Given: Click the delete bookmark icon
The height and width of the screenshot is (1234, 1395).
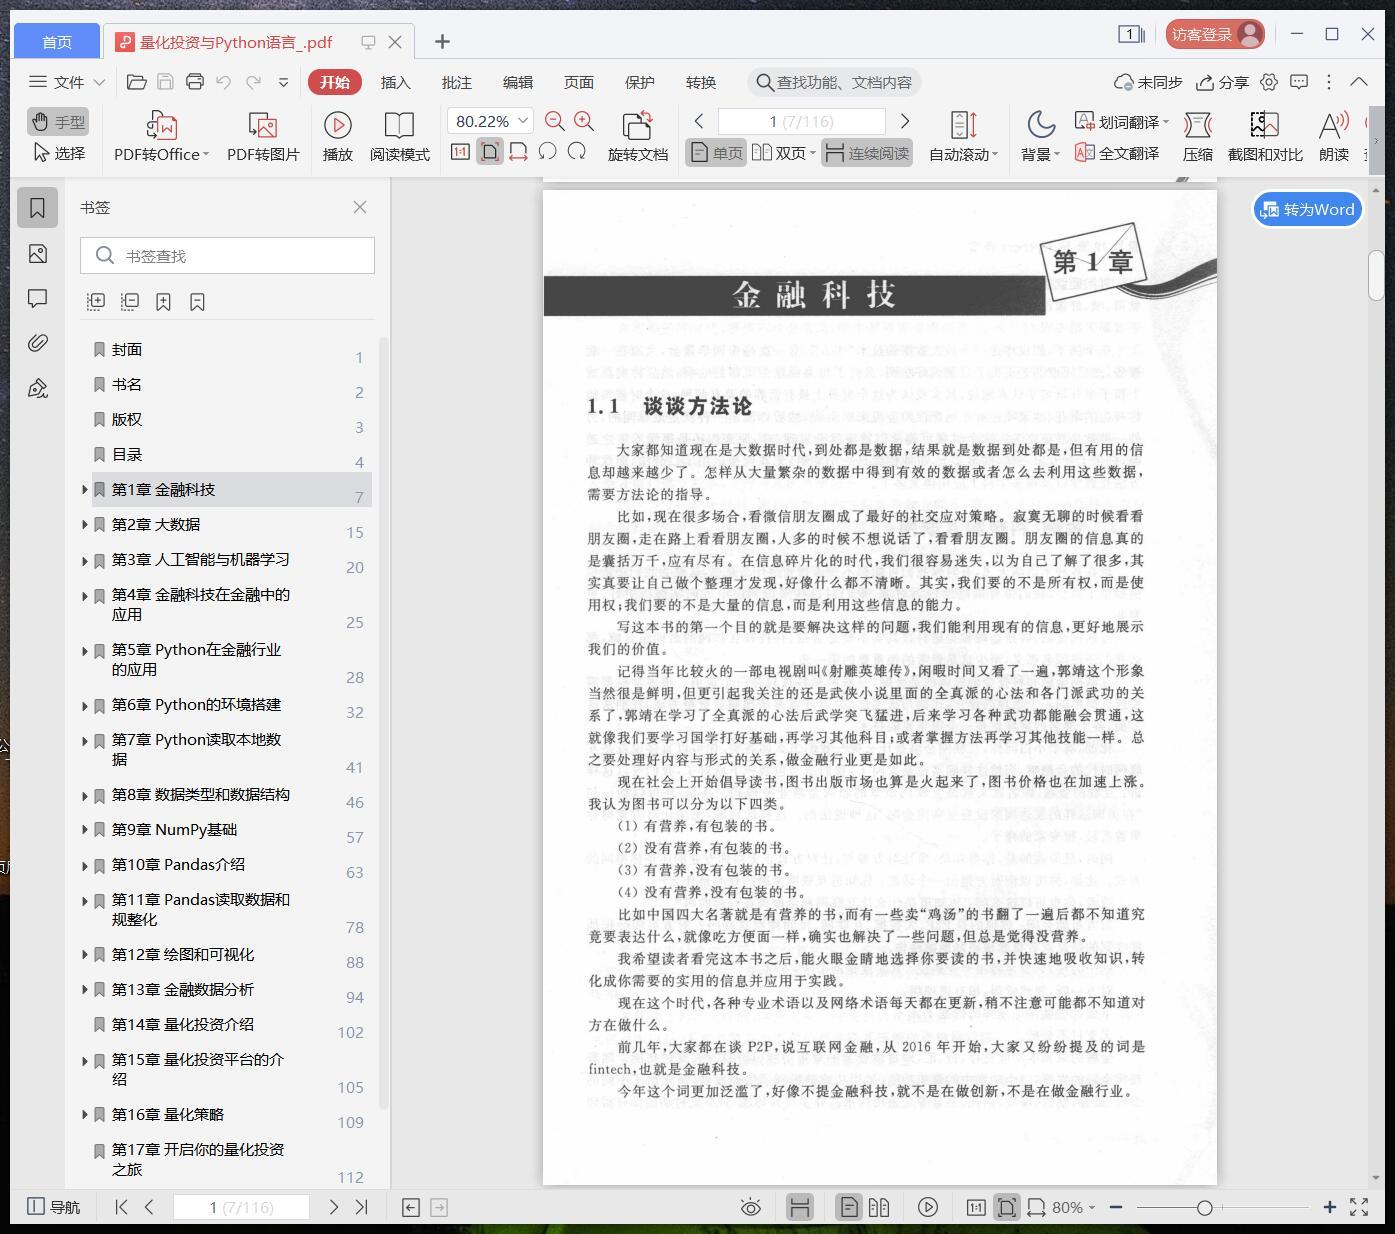Looking at the screenshot, I should click(197, 301).
